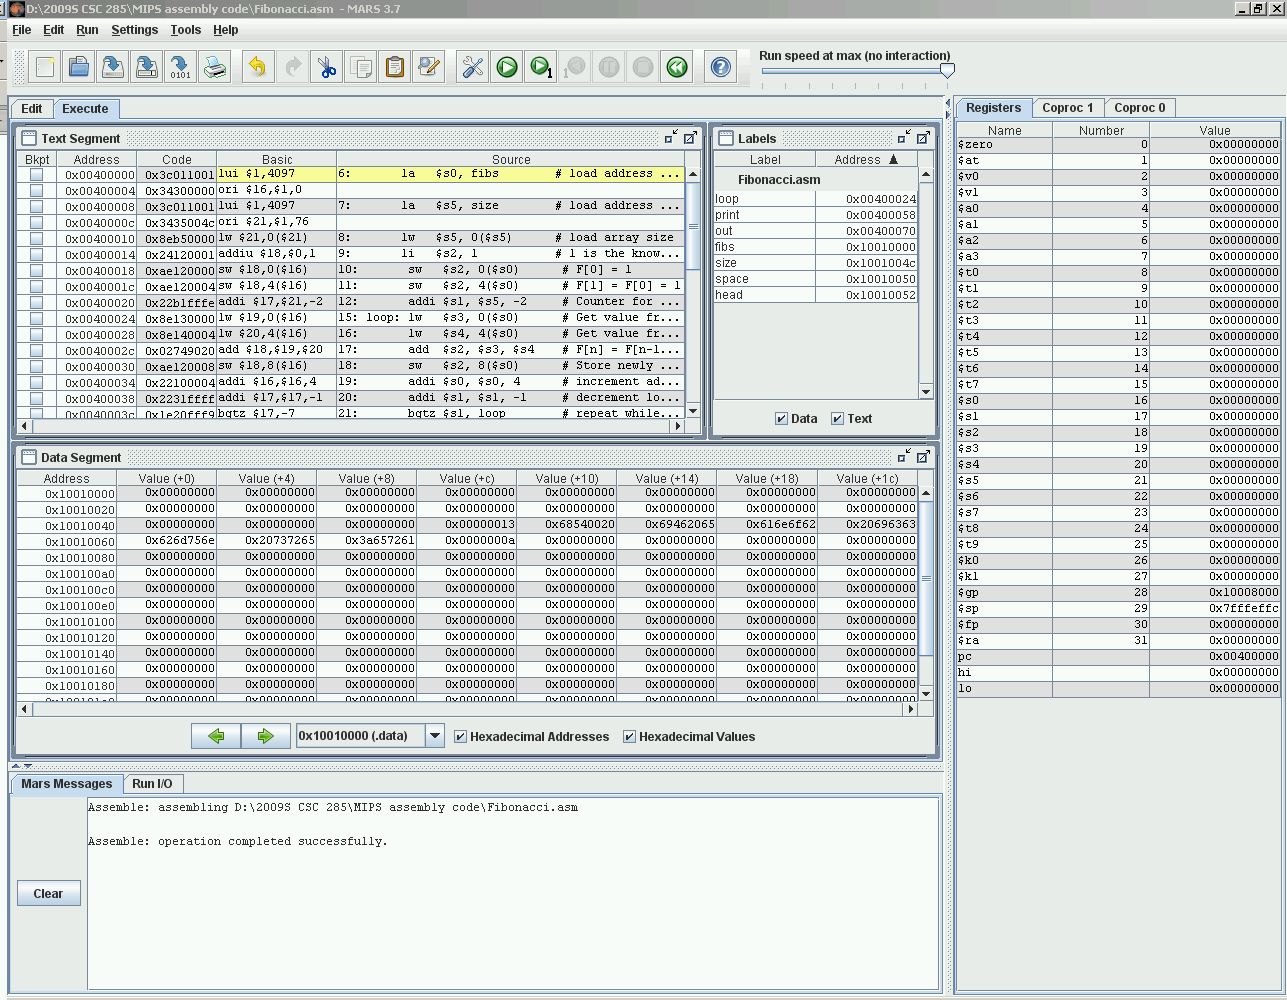Run the program with green Go icon
1287x1000 pixels.
pyautogui.click(x=507, y=67)
